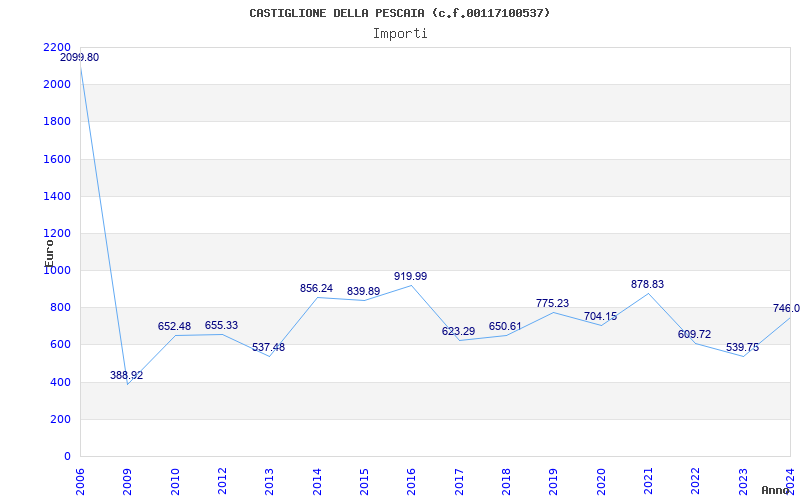The height and width of the screenshot is (500, 800).
Task: Select the 2019 x-axis year label
Action: point(554,481)
